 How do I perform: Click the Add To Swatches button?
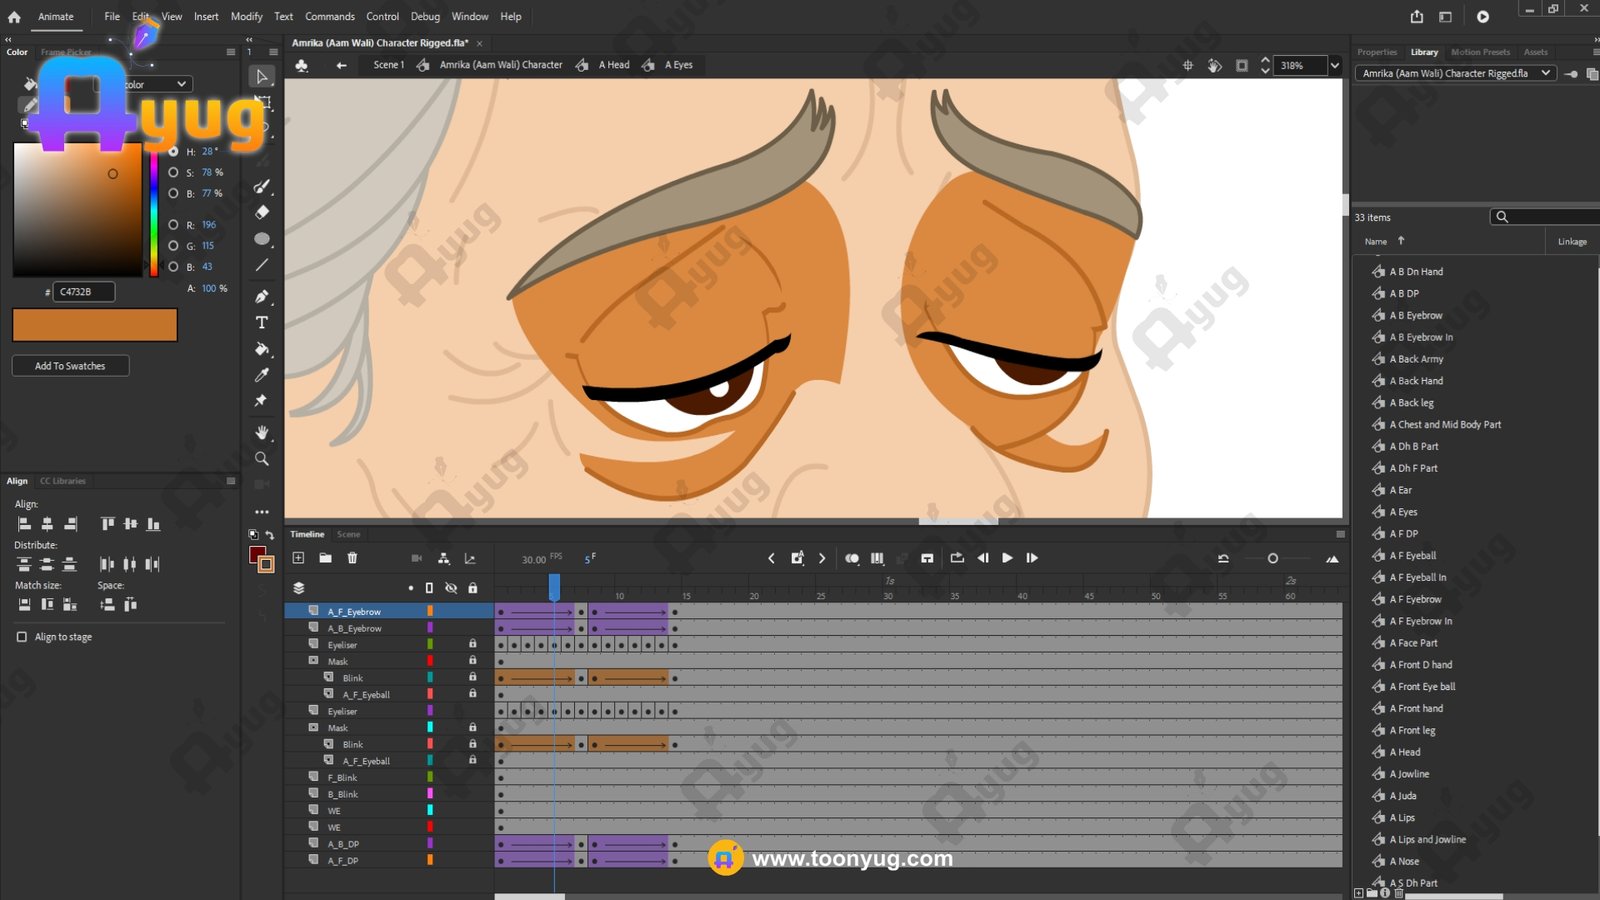pyautogui.click(x=70, y=366)
